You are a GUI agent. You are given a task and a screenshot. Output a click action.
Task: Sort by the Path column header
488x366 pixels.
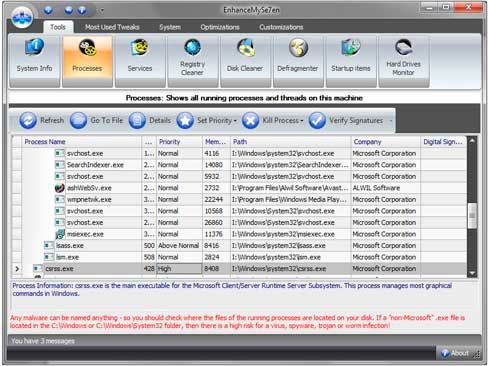(291, 142)
